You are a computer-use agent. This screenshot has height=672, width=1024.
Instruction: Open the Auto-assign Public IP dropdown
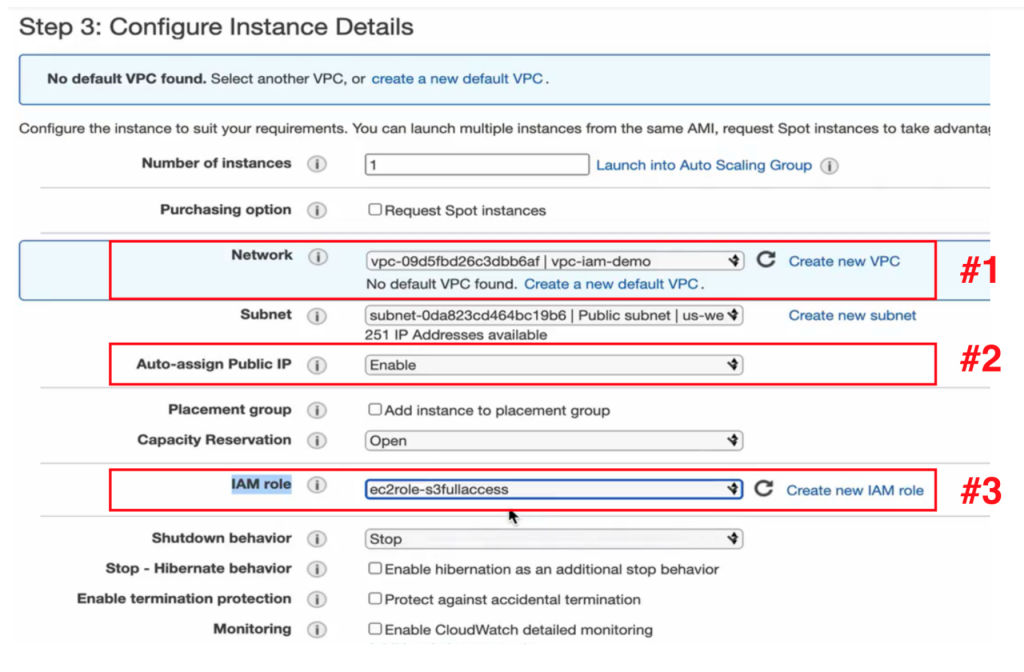pyautogui.click(x=554, y=365)
